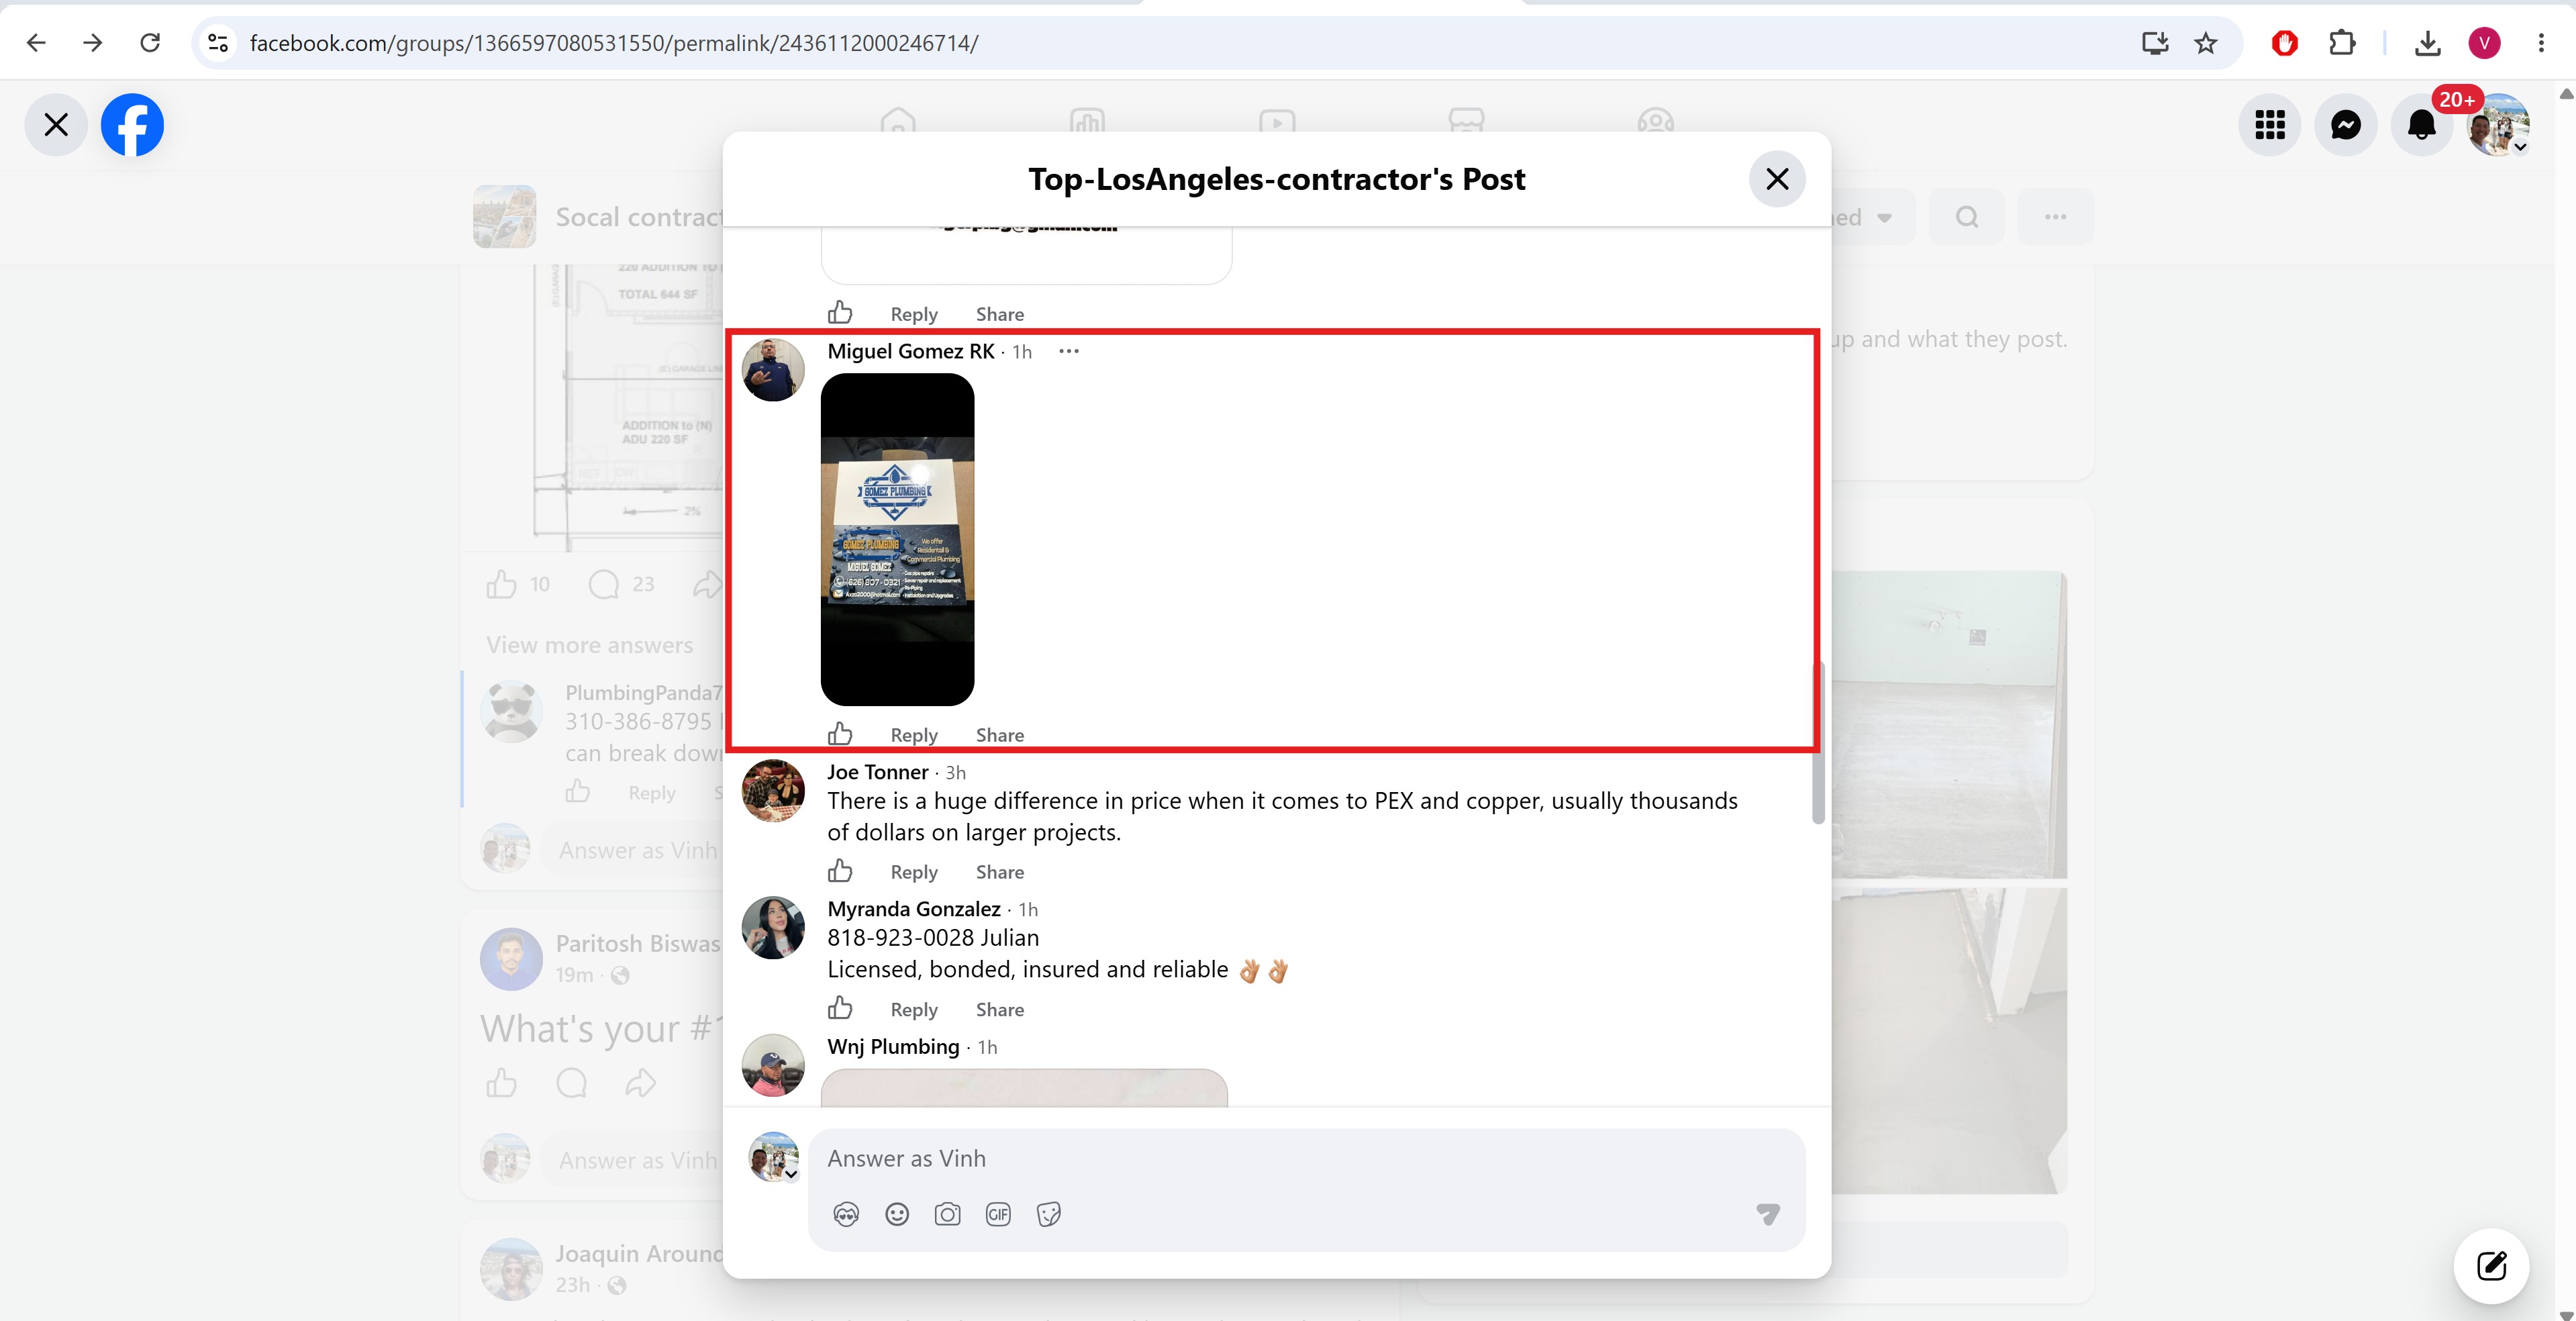This screenshot has width=2576, height=1321.
Task: Insert an avatar sticker in the answer
Action: tap(846, 1214)
